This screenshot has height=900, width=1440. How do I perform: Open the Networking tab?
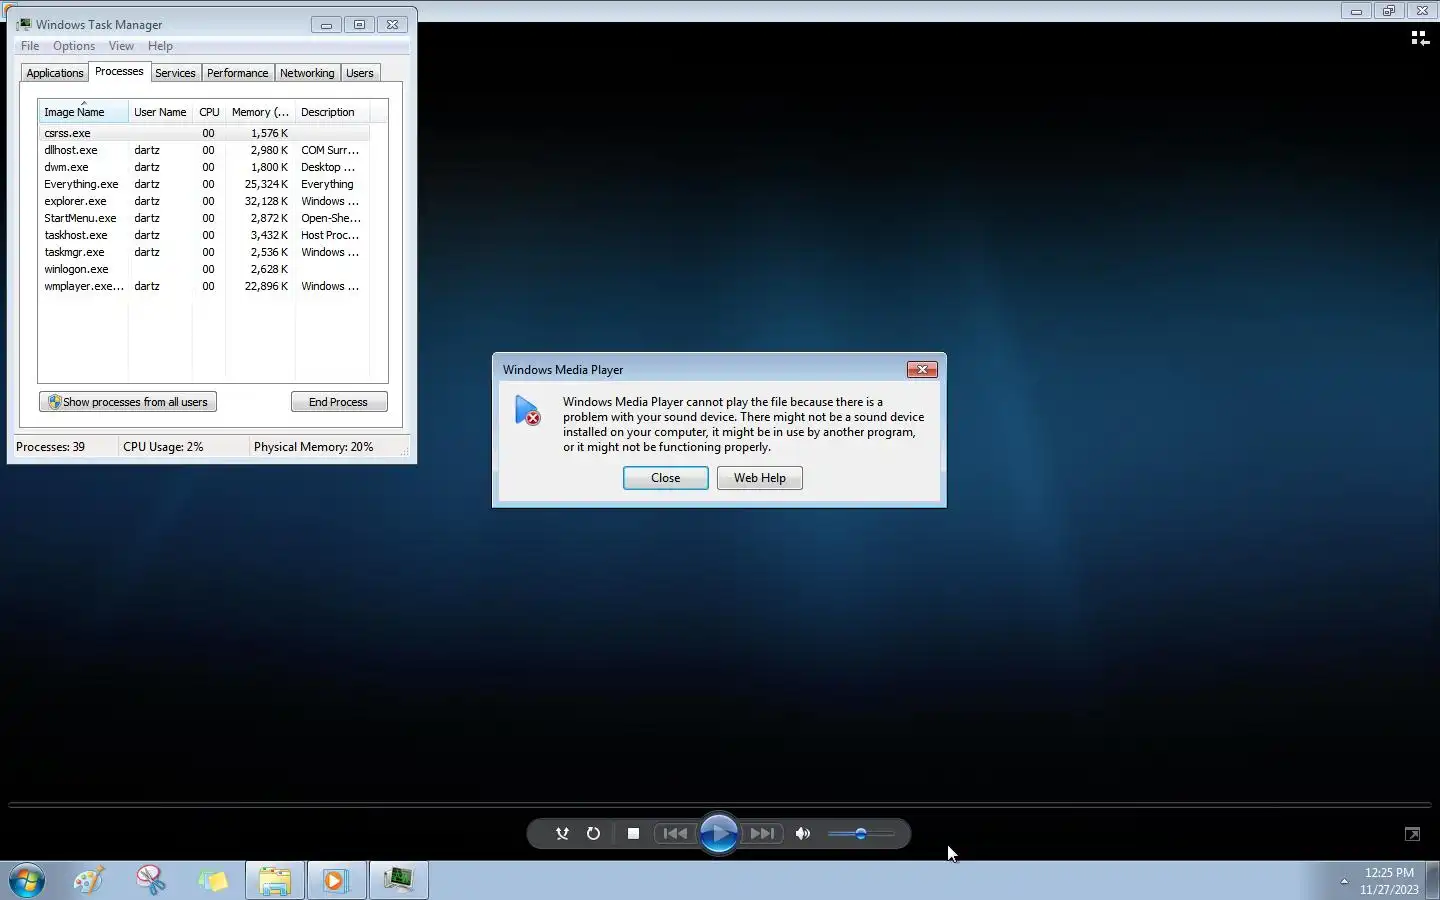click(x=307, y=73)
